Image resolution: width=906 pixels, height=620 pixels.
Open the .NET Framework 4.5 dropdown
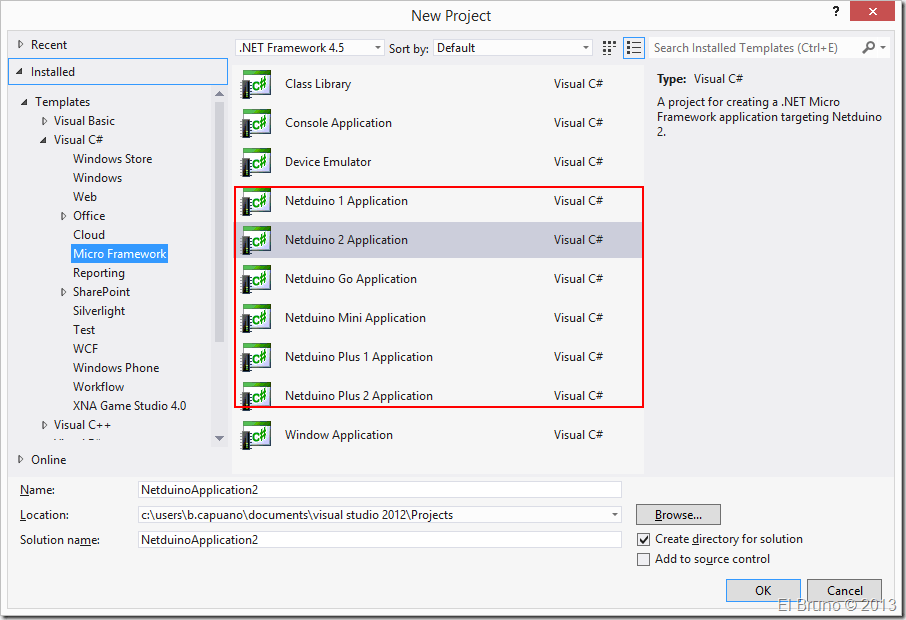click(310, 48)
